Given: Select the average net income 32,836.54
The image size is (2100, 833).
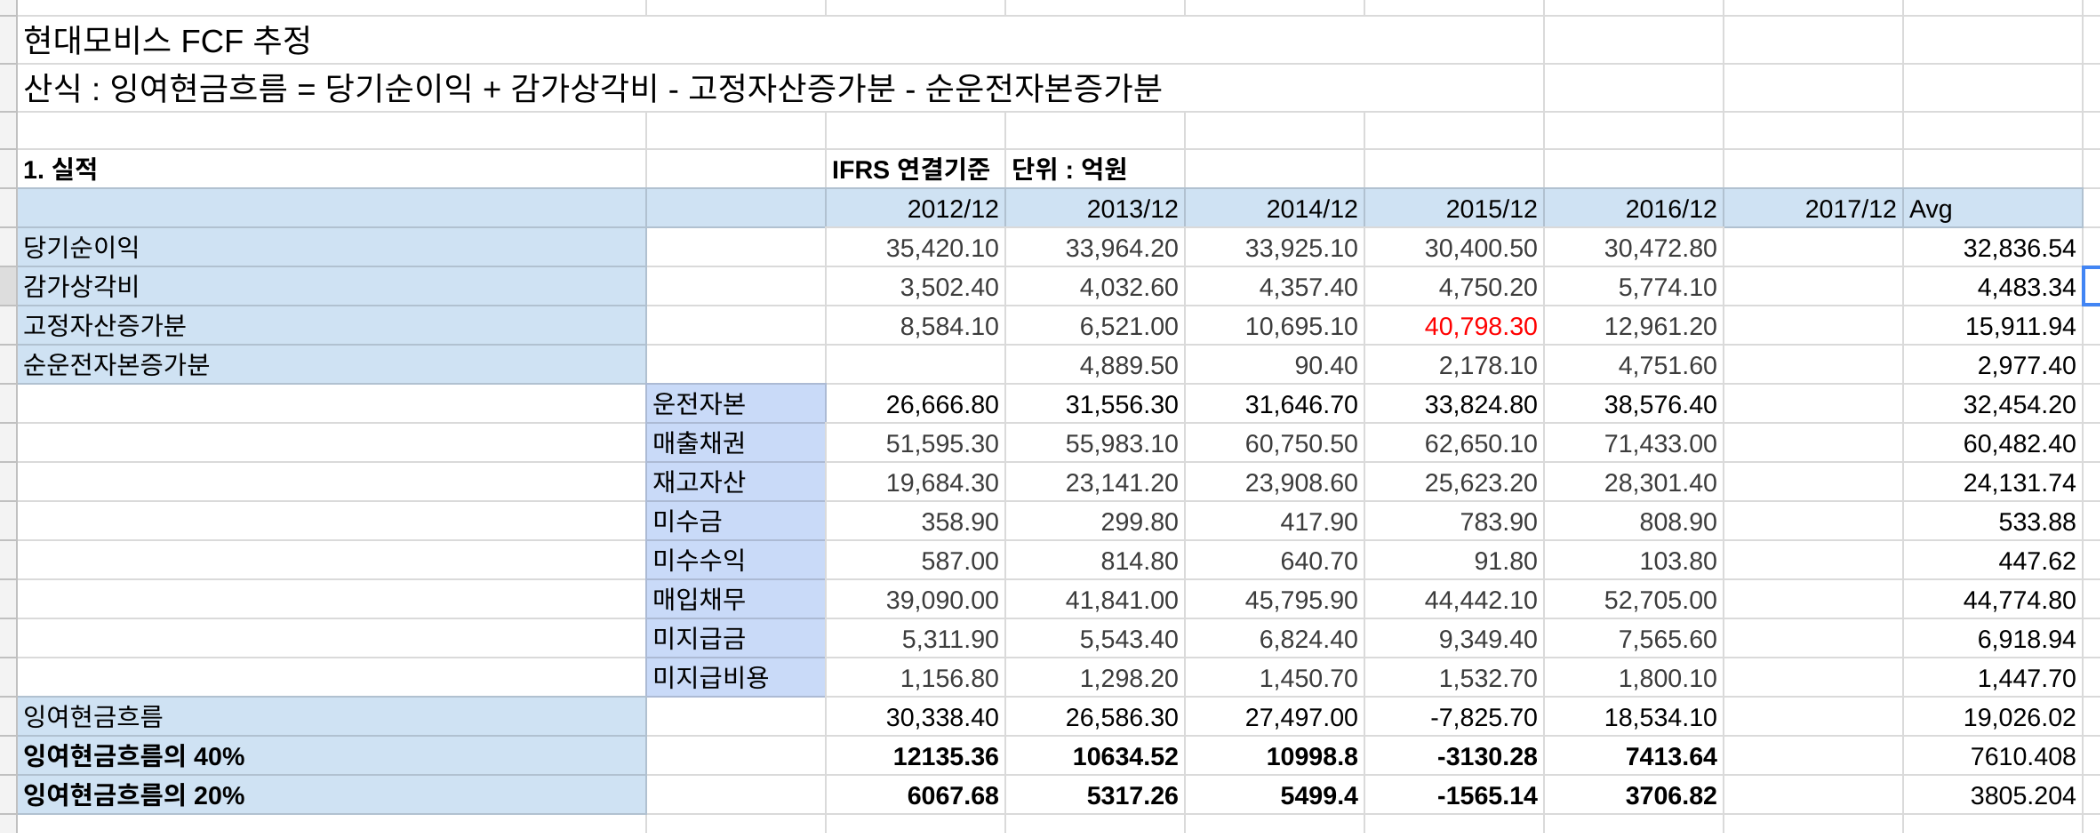Looking at the screenshot, I should (x=1993, y=248).
